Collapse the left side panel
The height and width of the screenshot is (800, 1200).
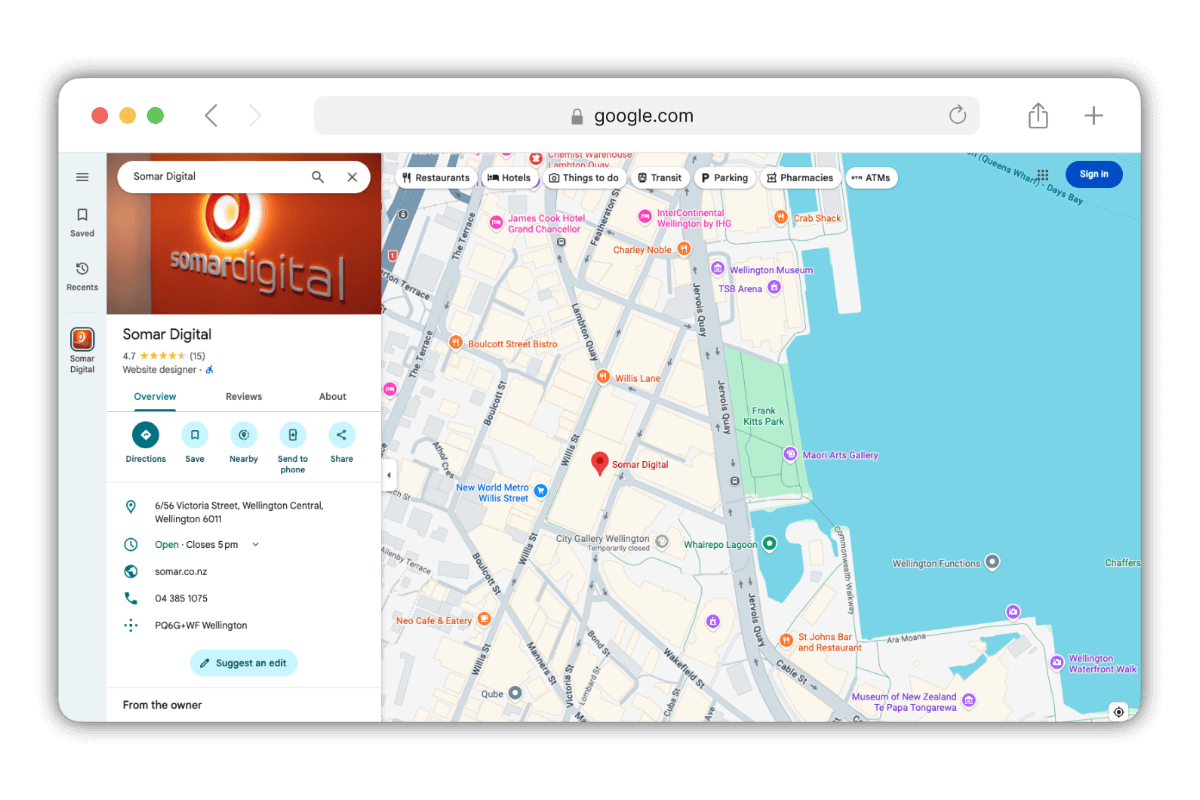[389, 475]
